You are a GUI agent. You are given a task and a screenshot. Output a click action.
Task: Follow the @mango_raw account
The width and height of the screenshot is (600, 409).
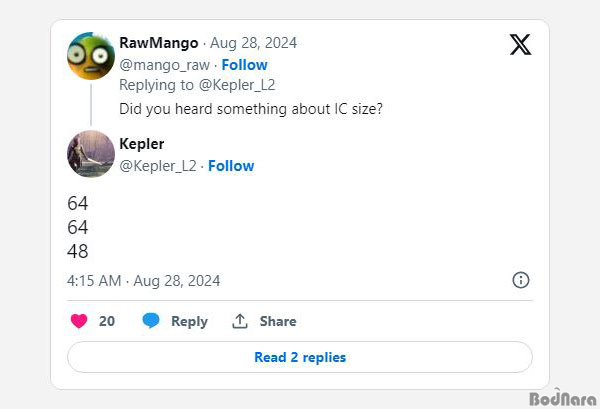tap(245, 65)
